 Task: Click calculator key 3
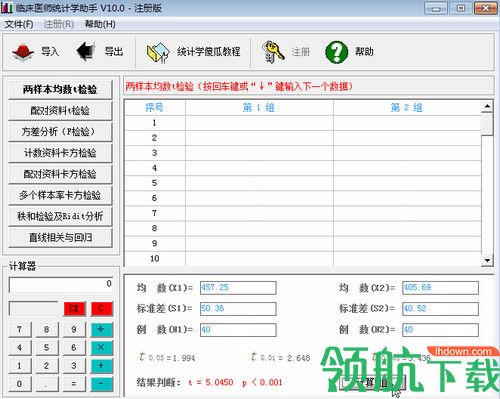[74, 366]
